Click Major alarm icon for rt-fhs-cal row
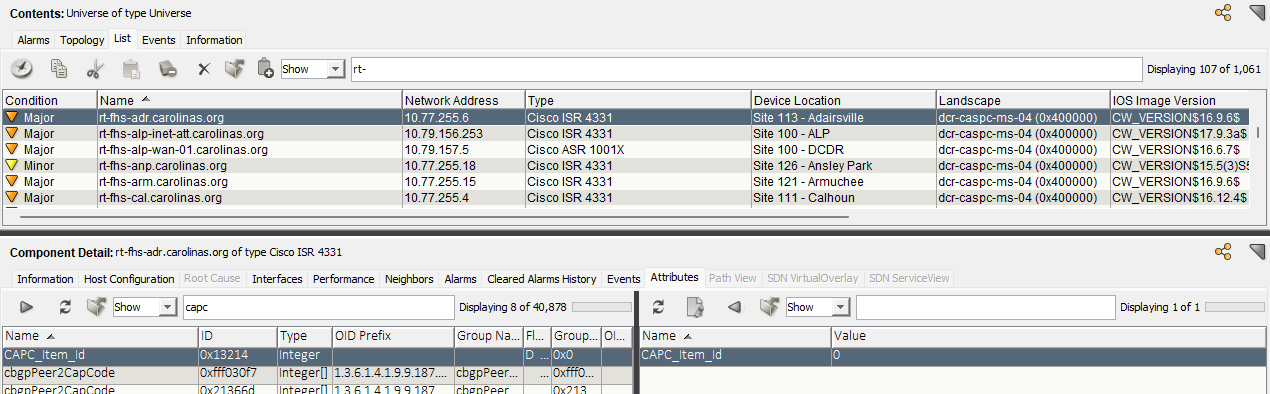Screen dimensions: 1270x394 (x=12, y=197)
